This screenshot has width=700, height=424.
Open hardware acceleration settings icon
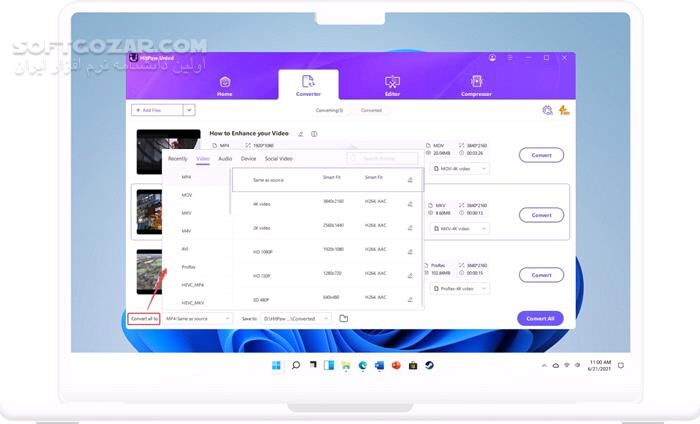point(547,110)
